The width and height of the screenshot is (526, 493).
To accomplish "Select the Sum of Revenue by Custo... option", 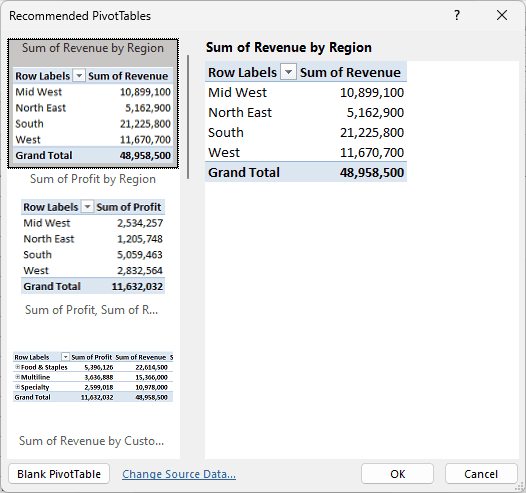I will click(x=92, y=441).
